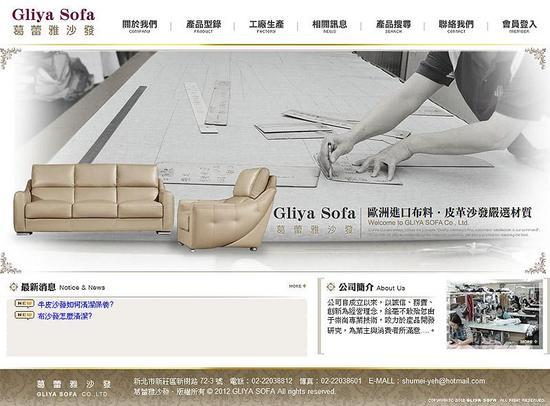Go to the 工廠生產 Factory page

coord(266,26)
